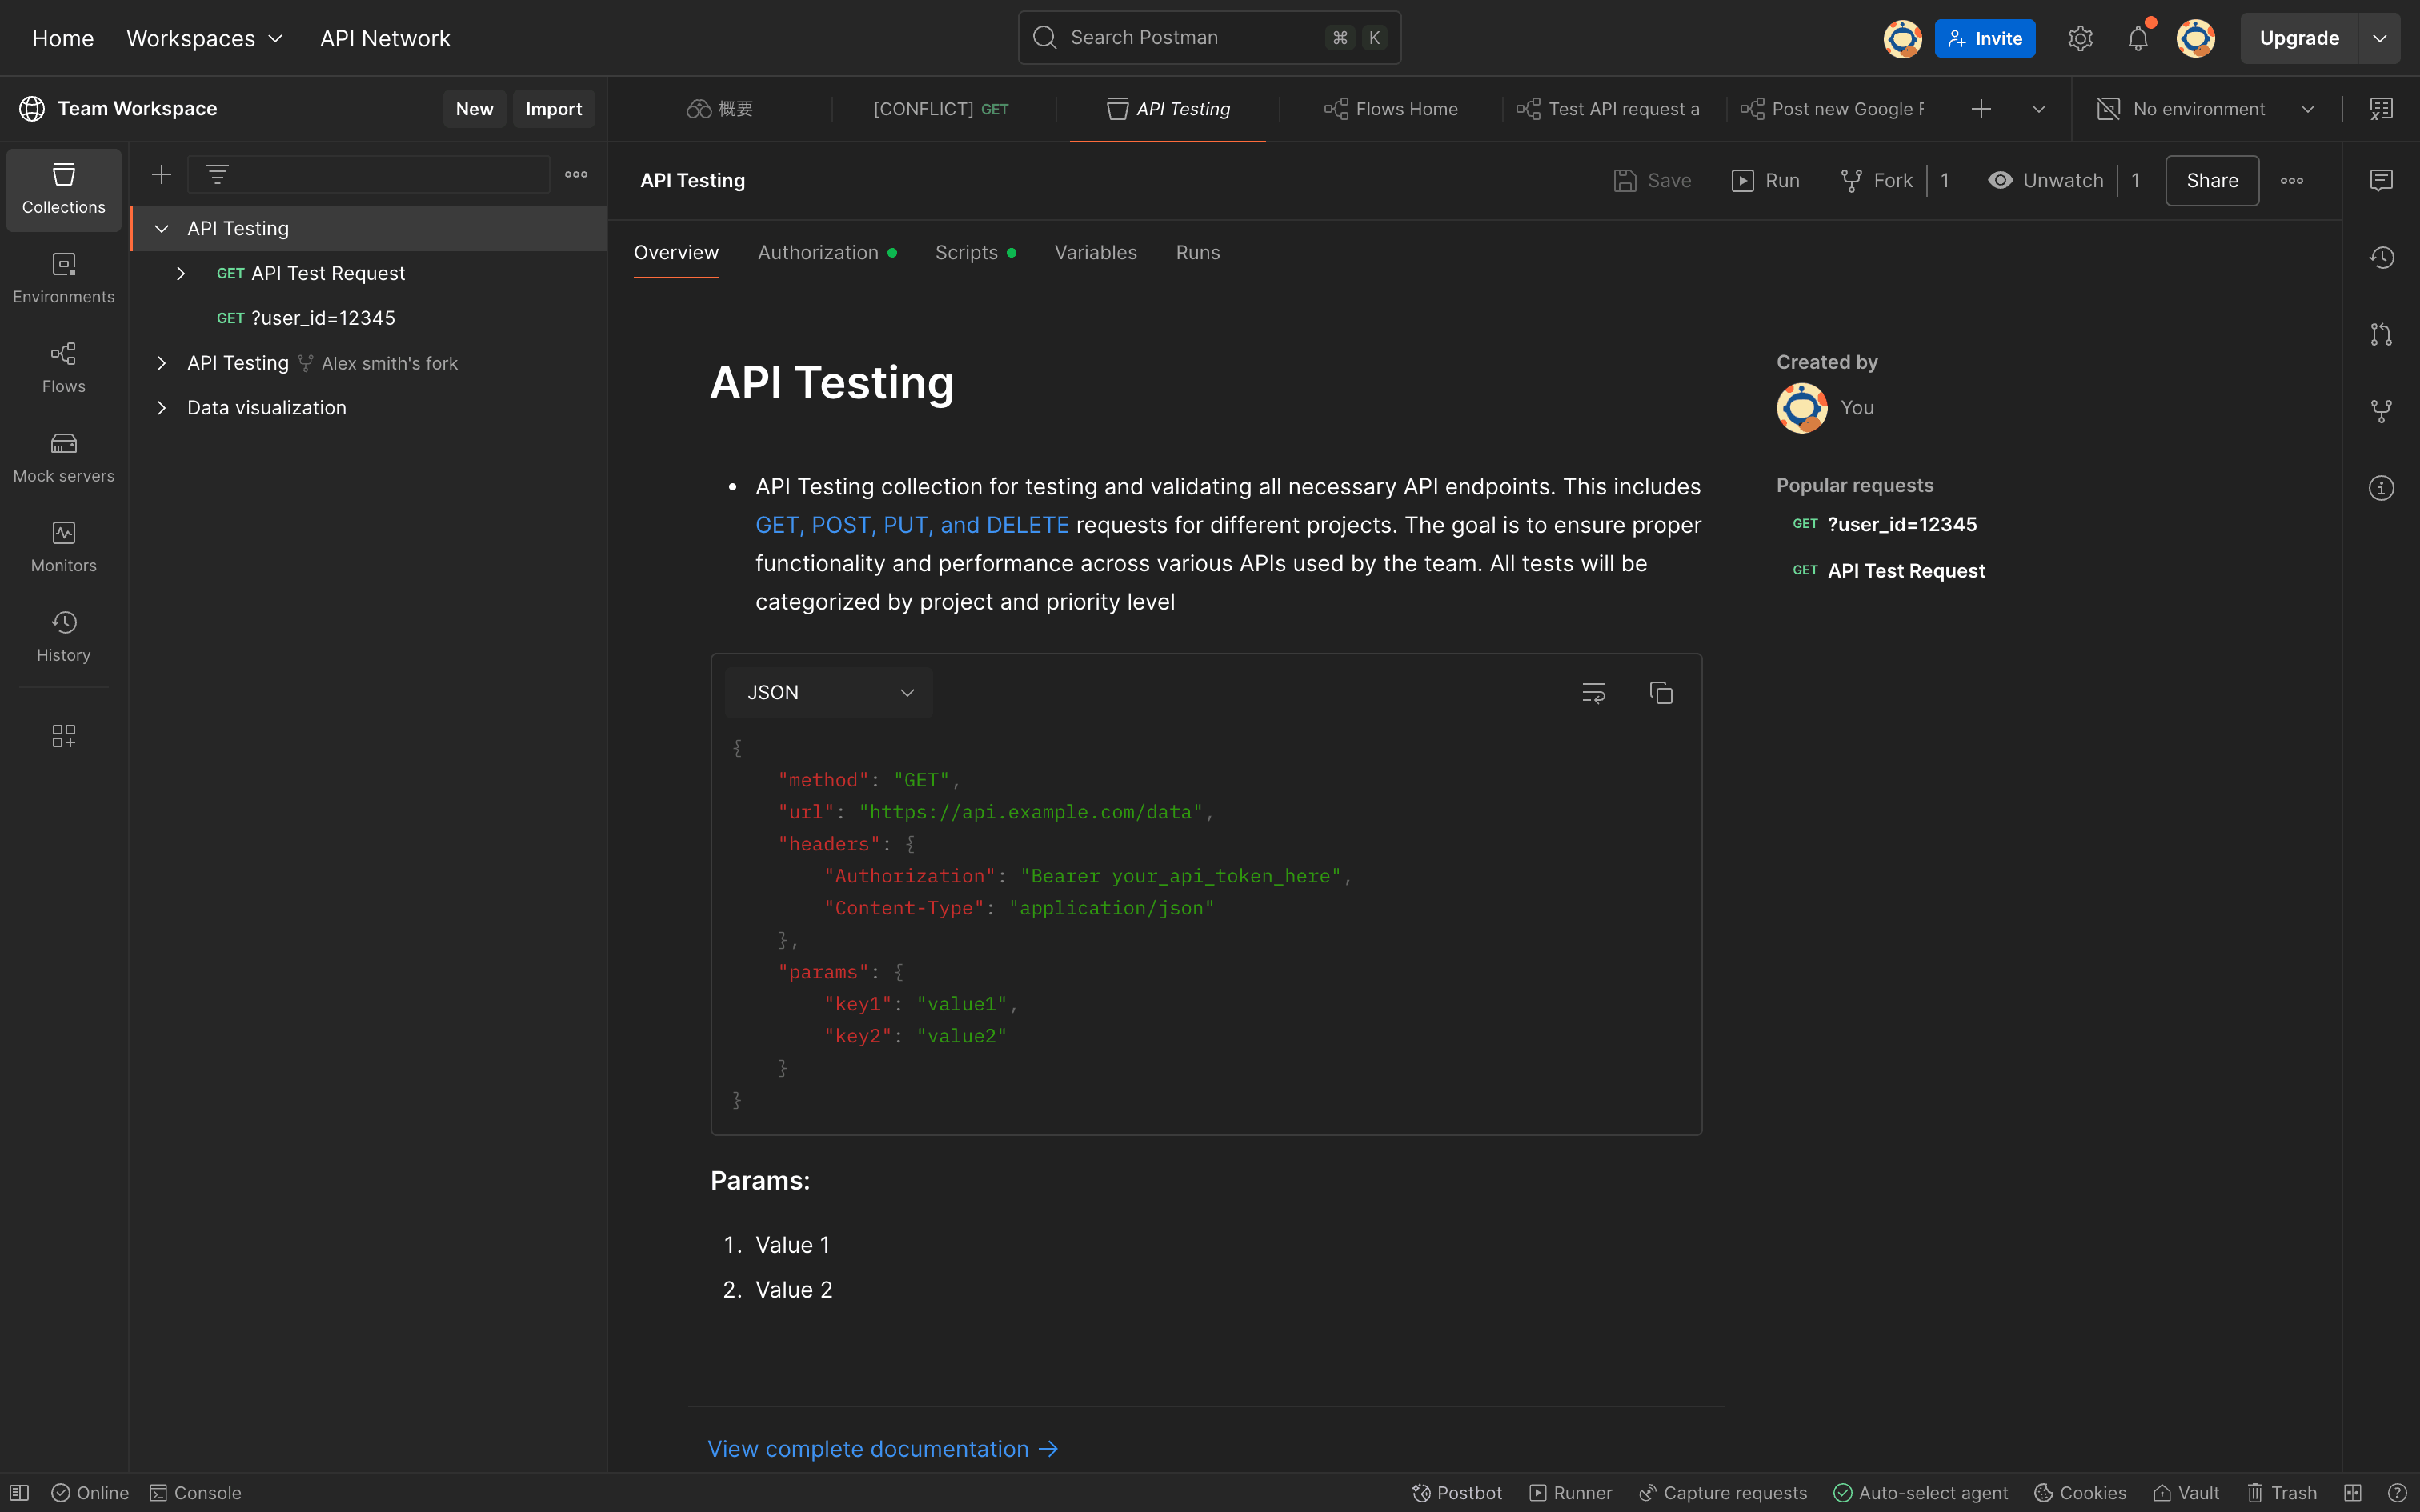
Task: Toggle the Auto-select agent option
Action: click(1920, 1493)
